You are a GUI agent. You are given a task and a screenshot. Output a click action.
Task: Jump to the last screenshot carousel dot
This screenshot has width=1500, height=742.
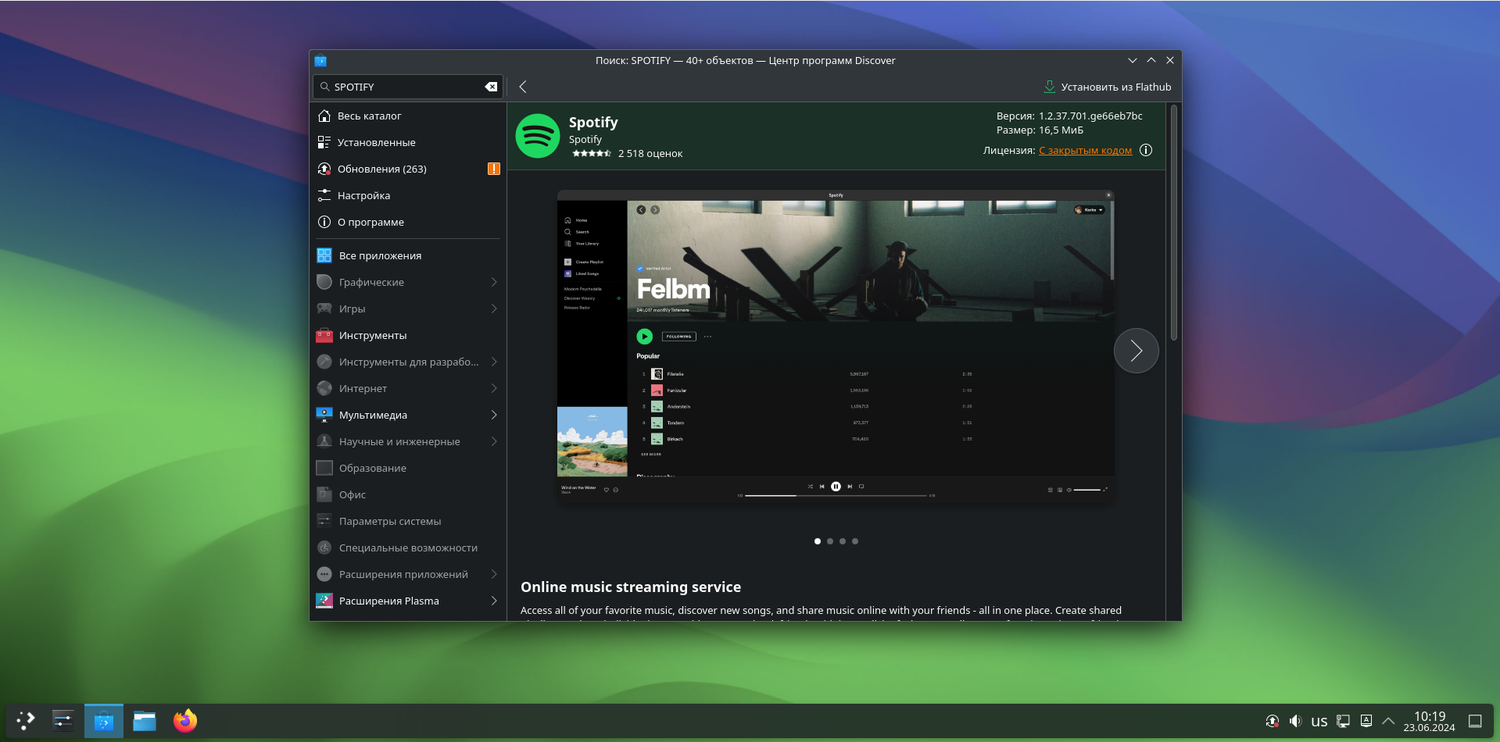(855, 541)
